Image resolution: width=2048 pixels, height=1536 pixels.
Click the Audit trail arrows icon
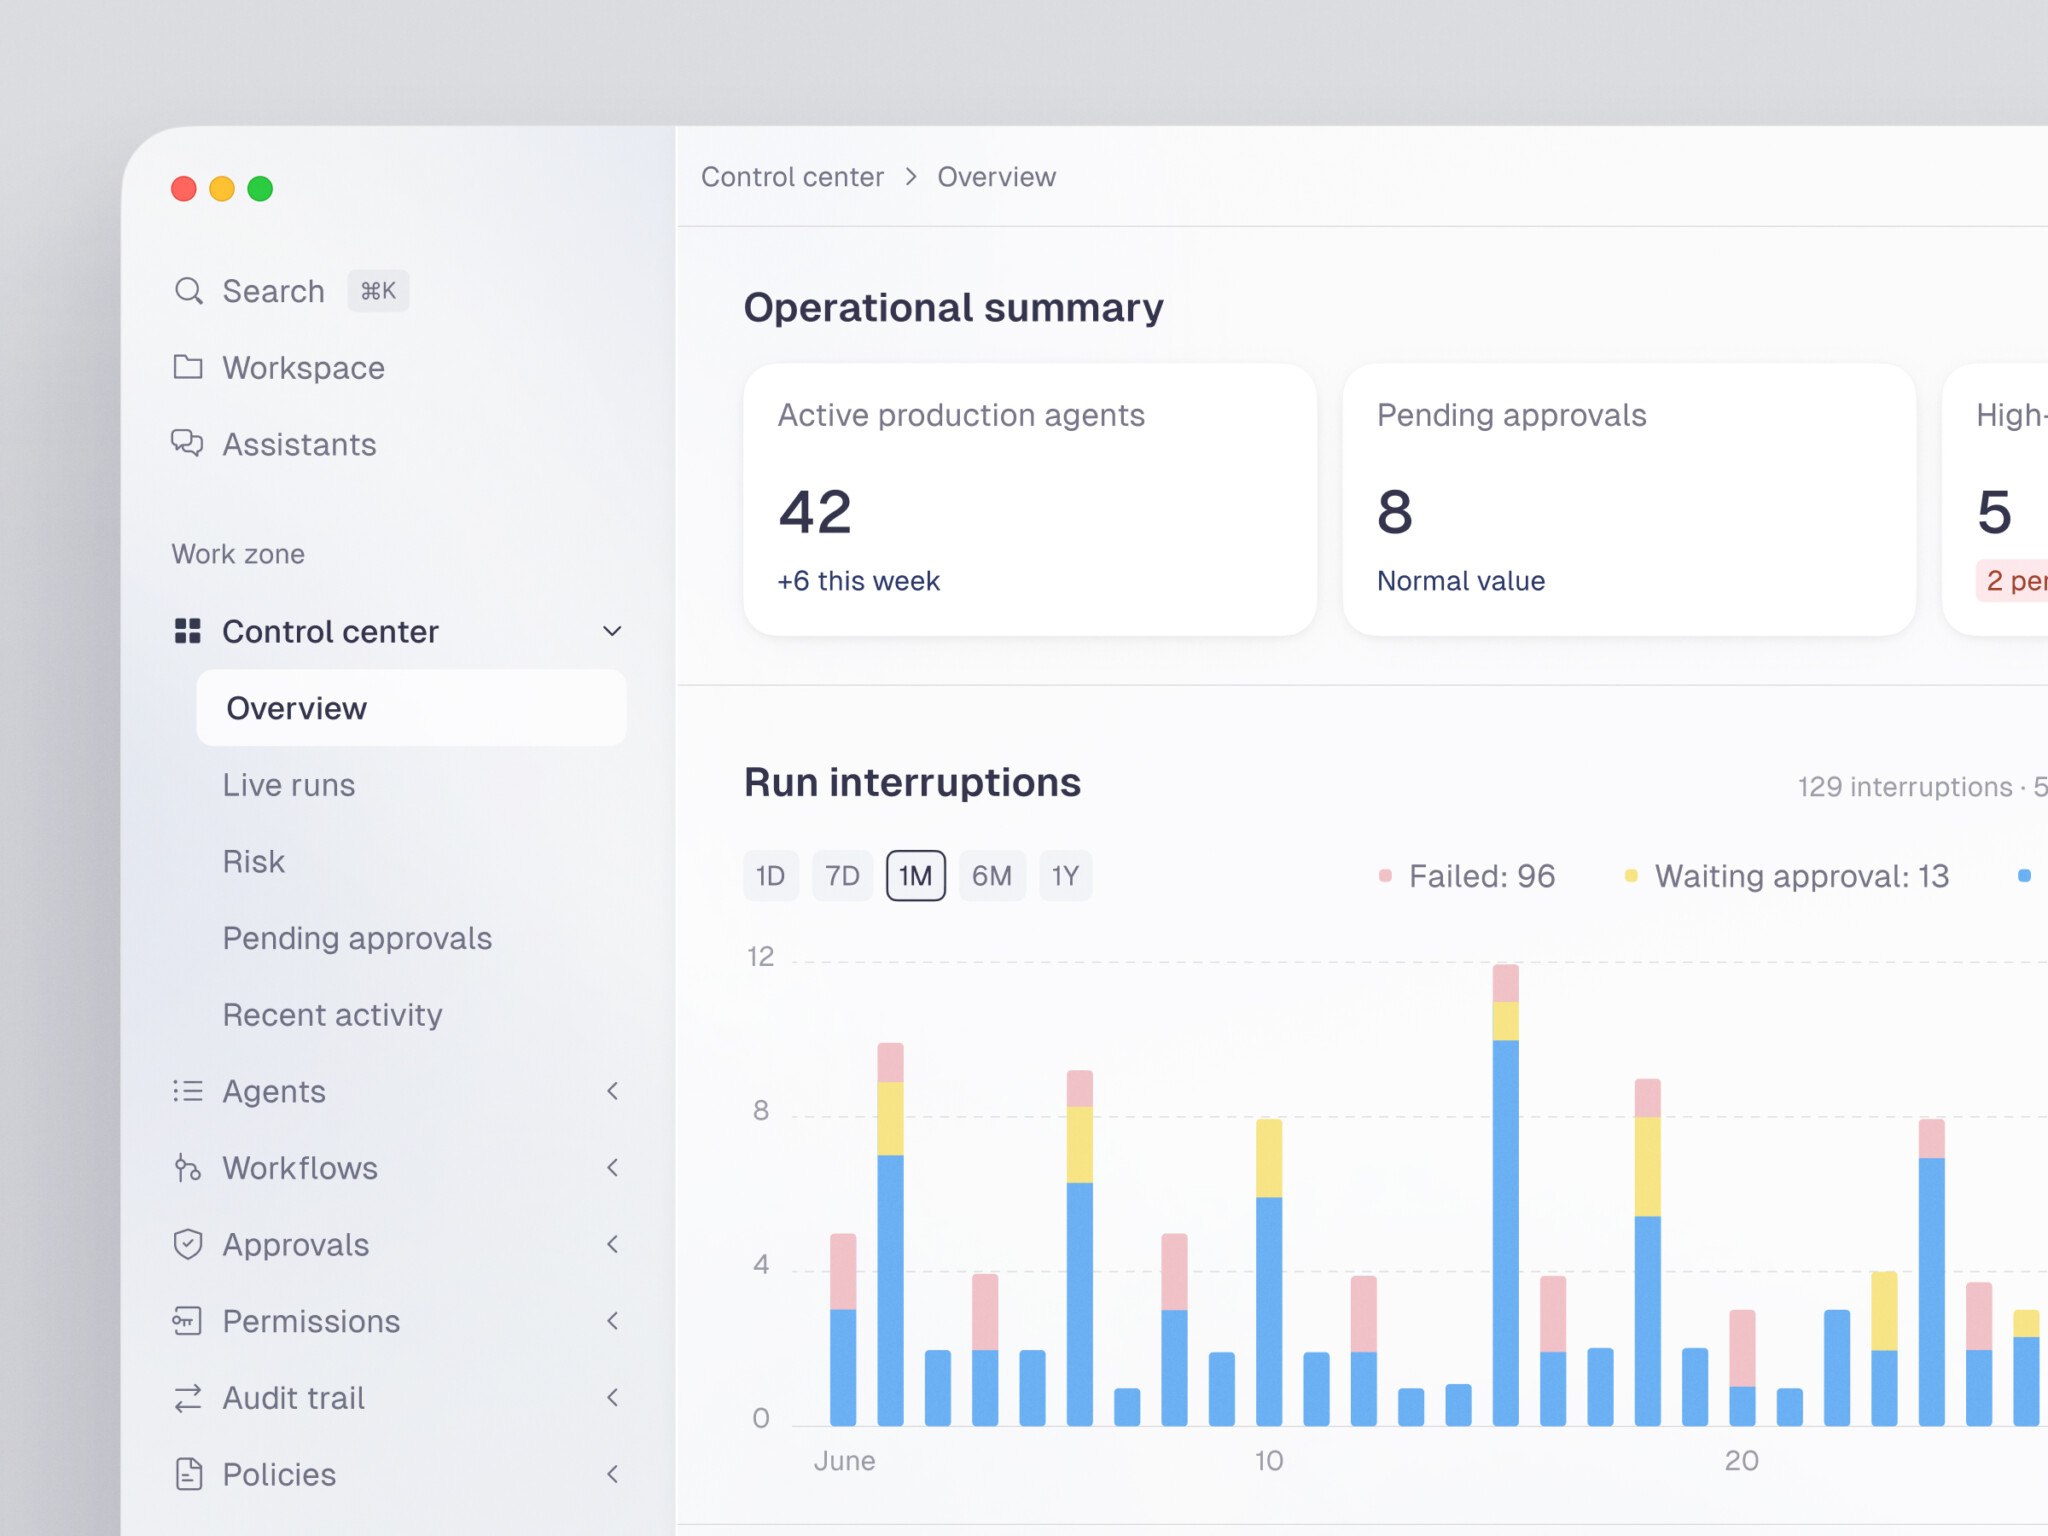click(188, 1398)
